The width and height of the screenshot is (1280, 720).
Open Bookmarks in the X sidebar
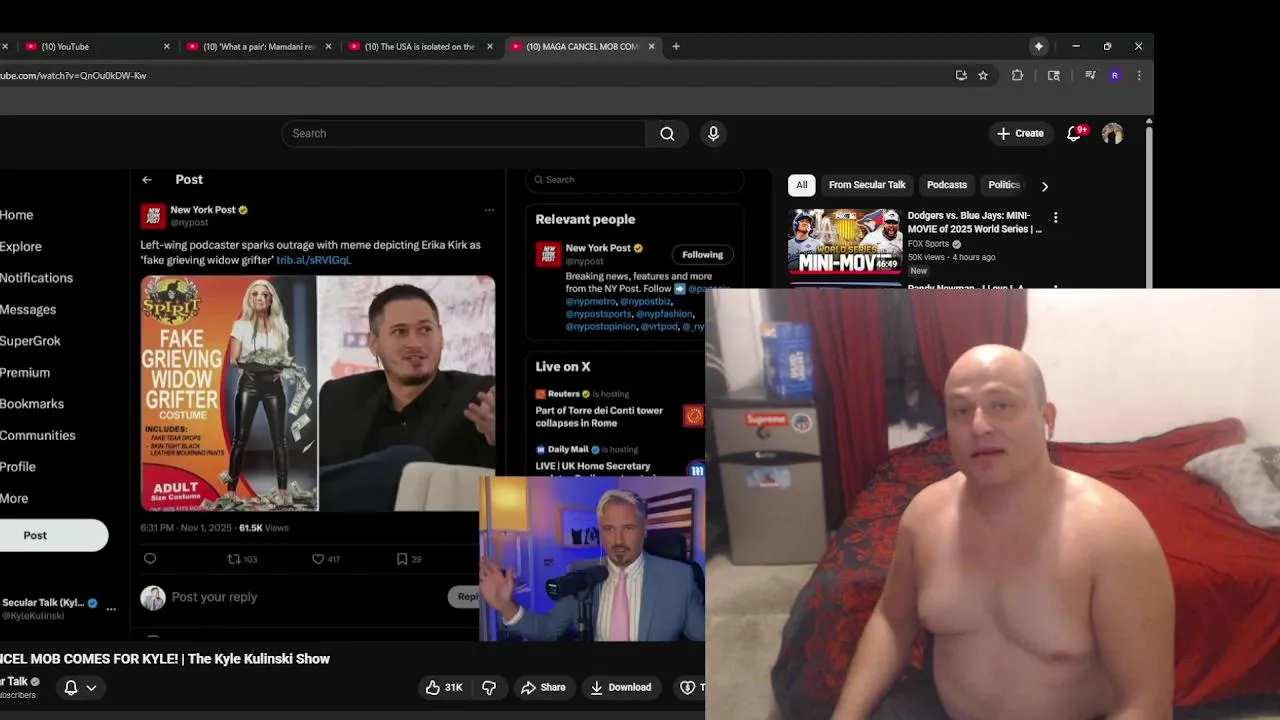pyautogui.click(x=32, y=404)
